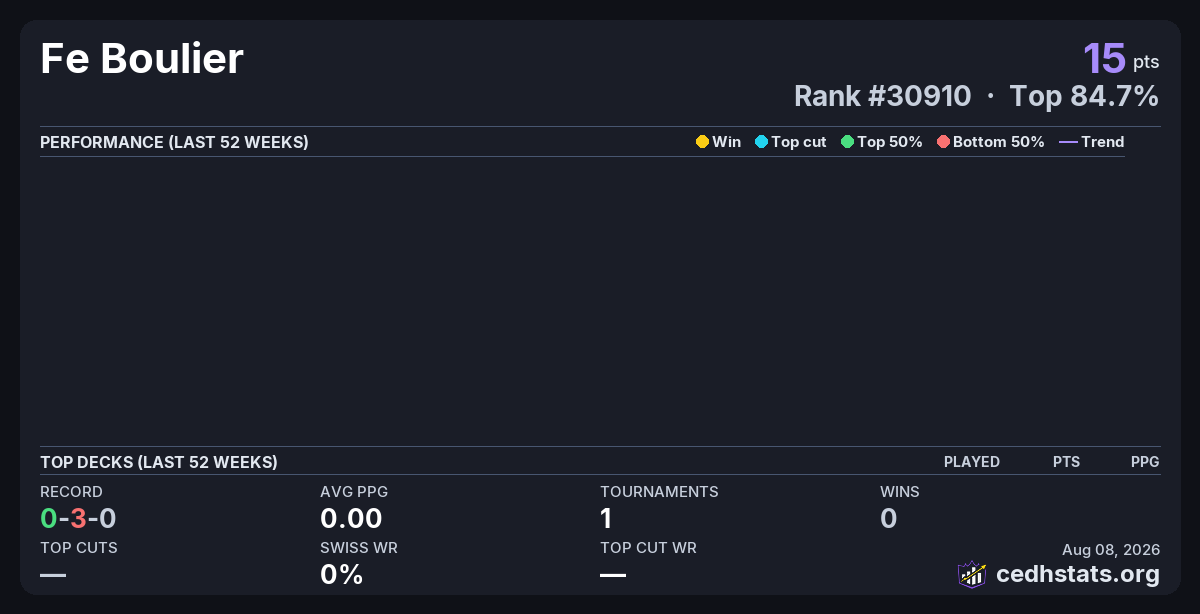Select the Top Decks (Last 52 Weeks) header
The image size is (1200, 614).
(x=159, y=462)
